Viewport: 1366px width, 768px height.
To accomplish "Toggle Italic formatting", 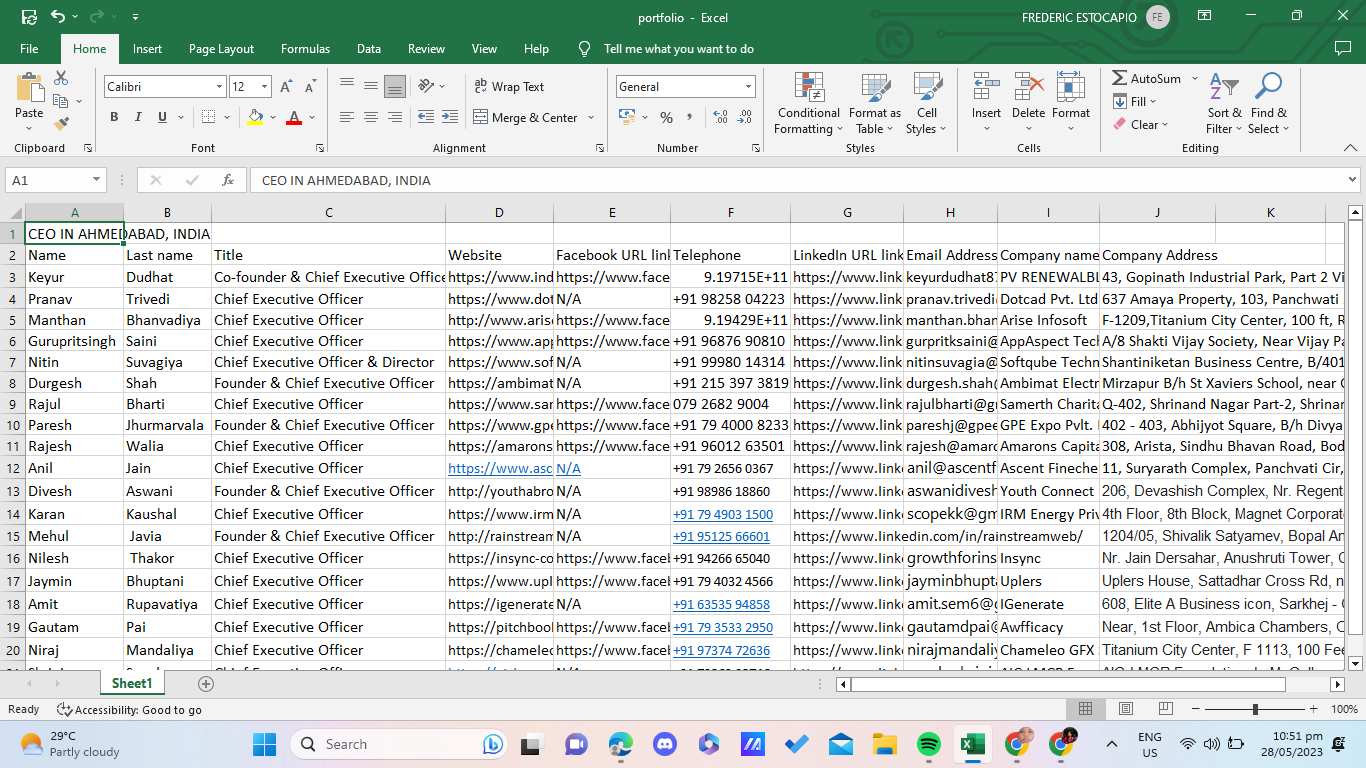I will (x=138, y=117).
